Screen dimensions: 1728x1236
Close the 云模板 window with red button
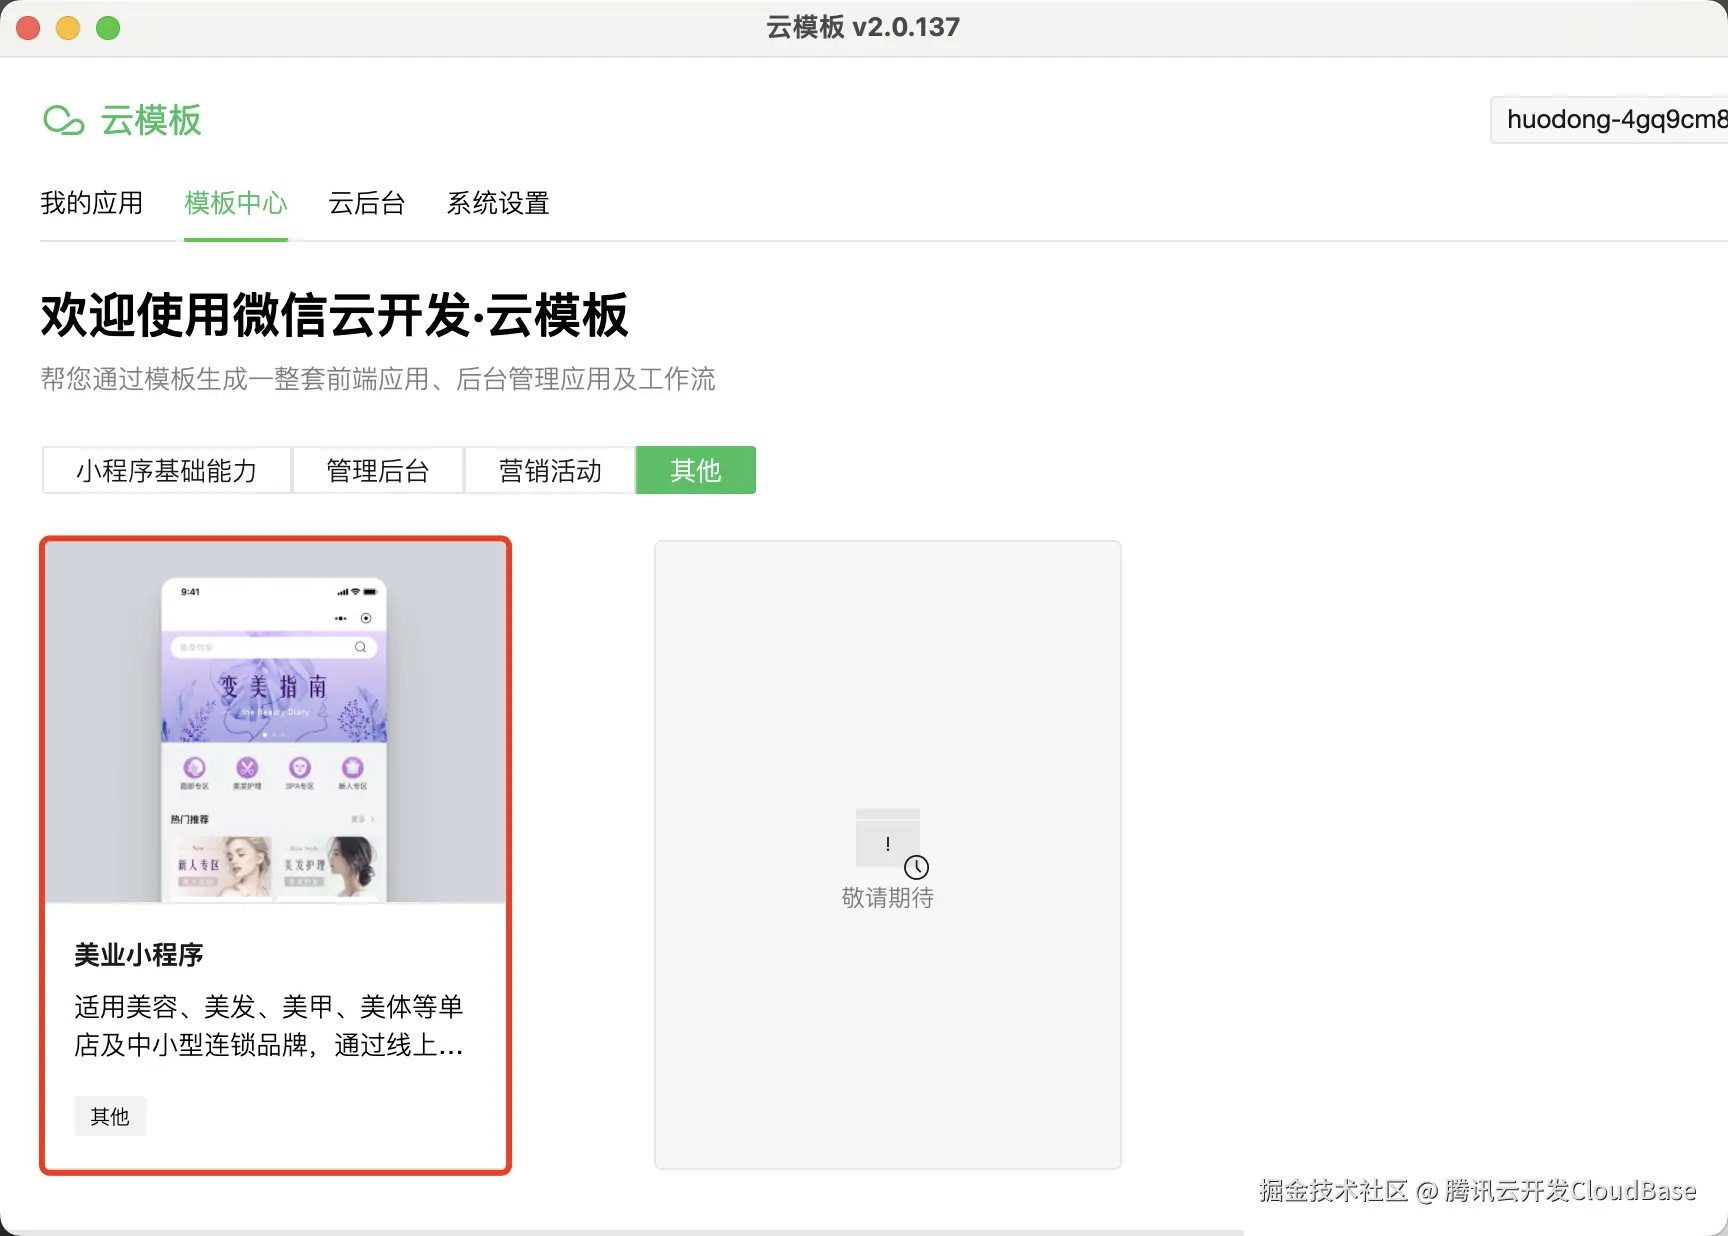[x=28, y=28]
